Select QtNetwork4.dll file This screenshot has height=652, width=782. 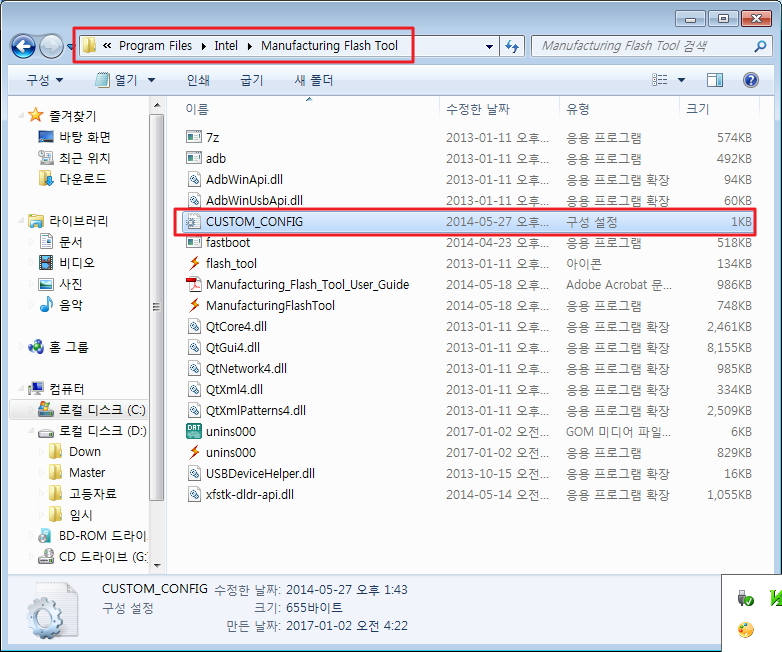click(246, 368)
